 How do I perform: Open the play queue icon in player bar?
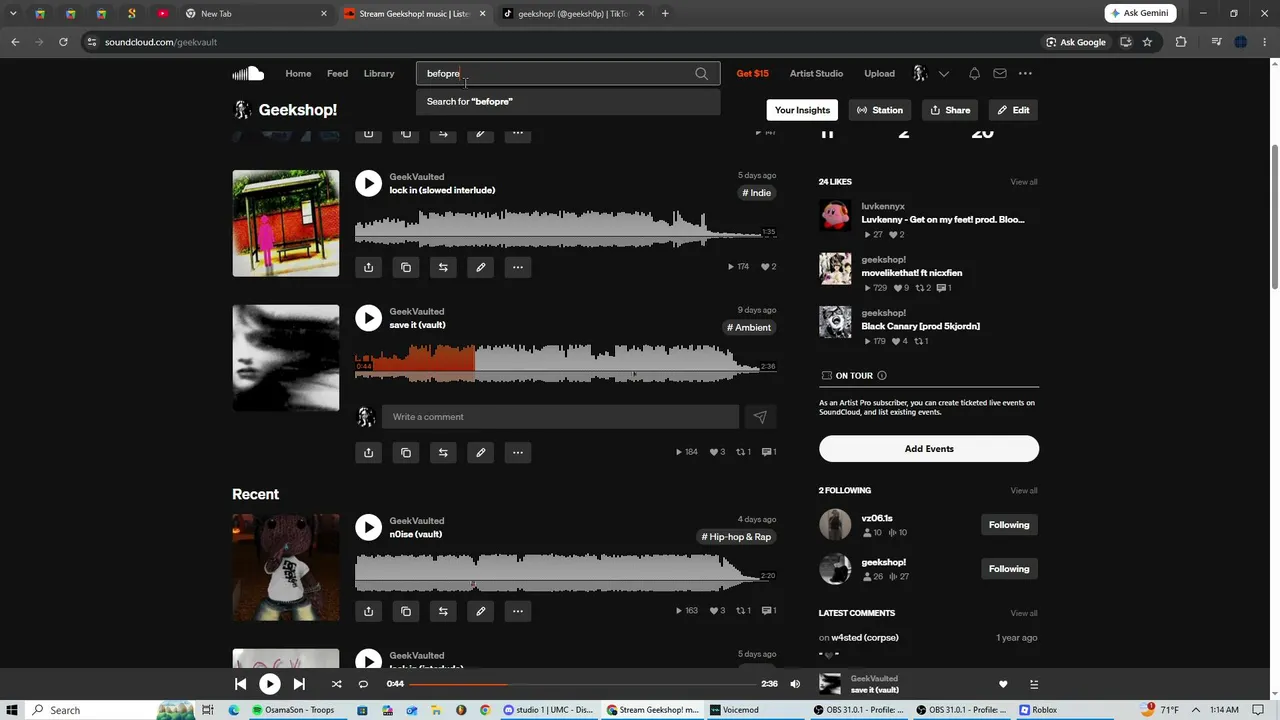pyautogui.click(x=1034, y=684)
